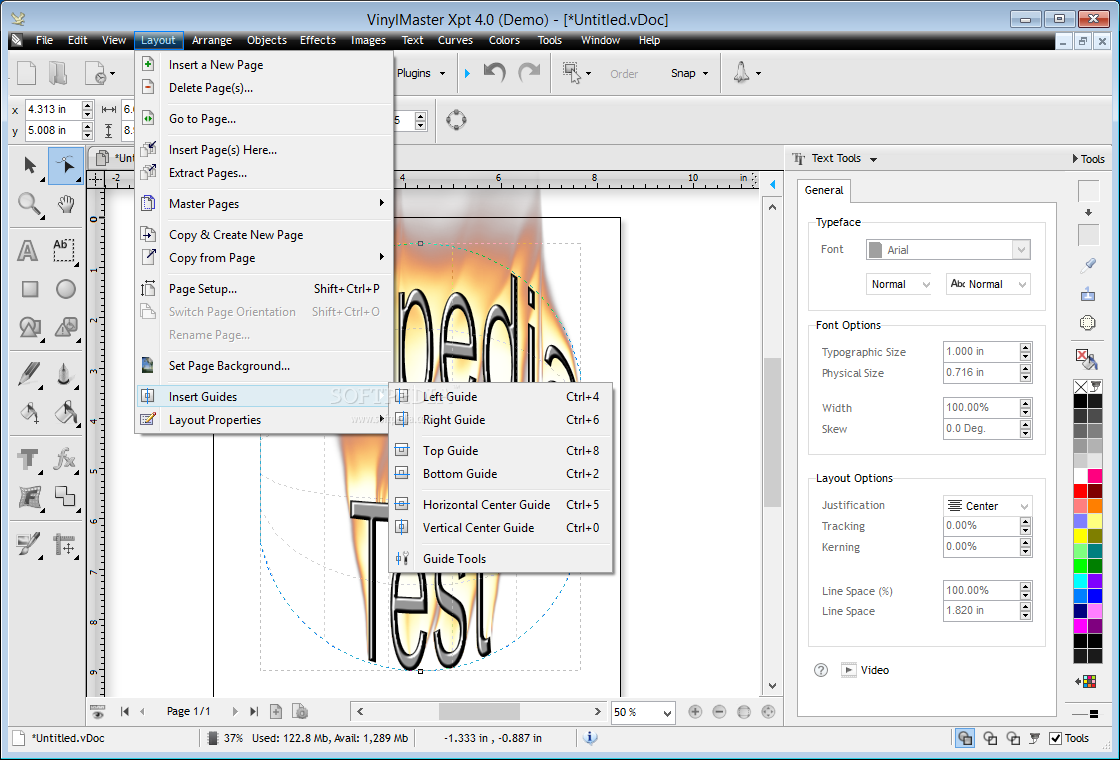Open the Arrange menu
This screenshot has height=760, width=1120.
tap(211, 40)
